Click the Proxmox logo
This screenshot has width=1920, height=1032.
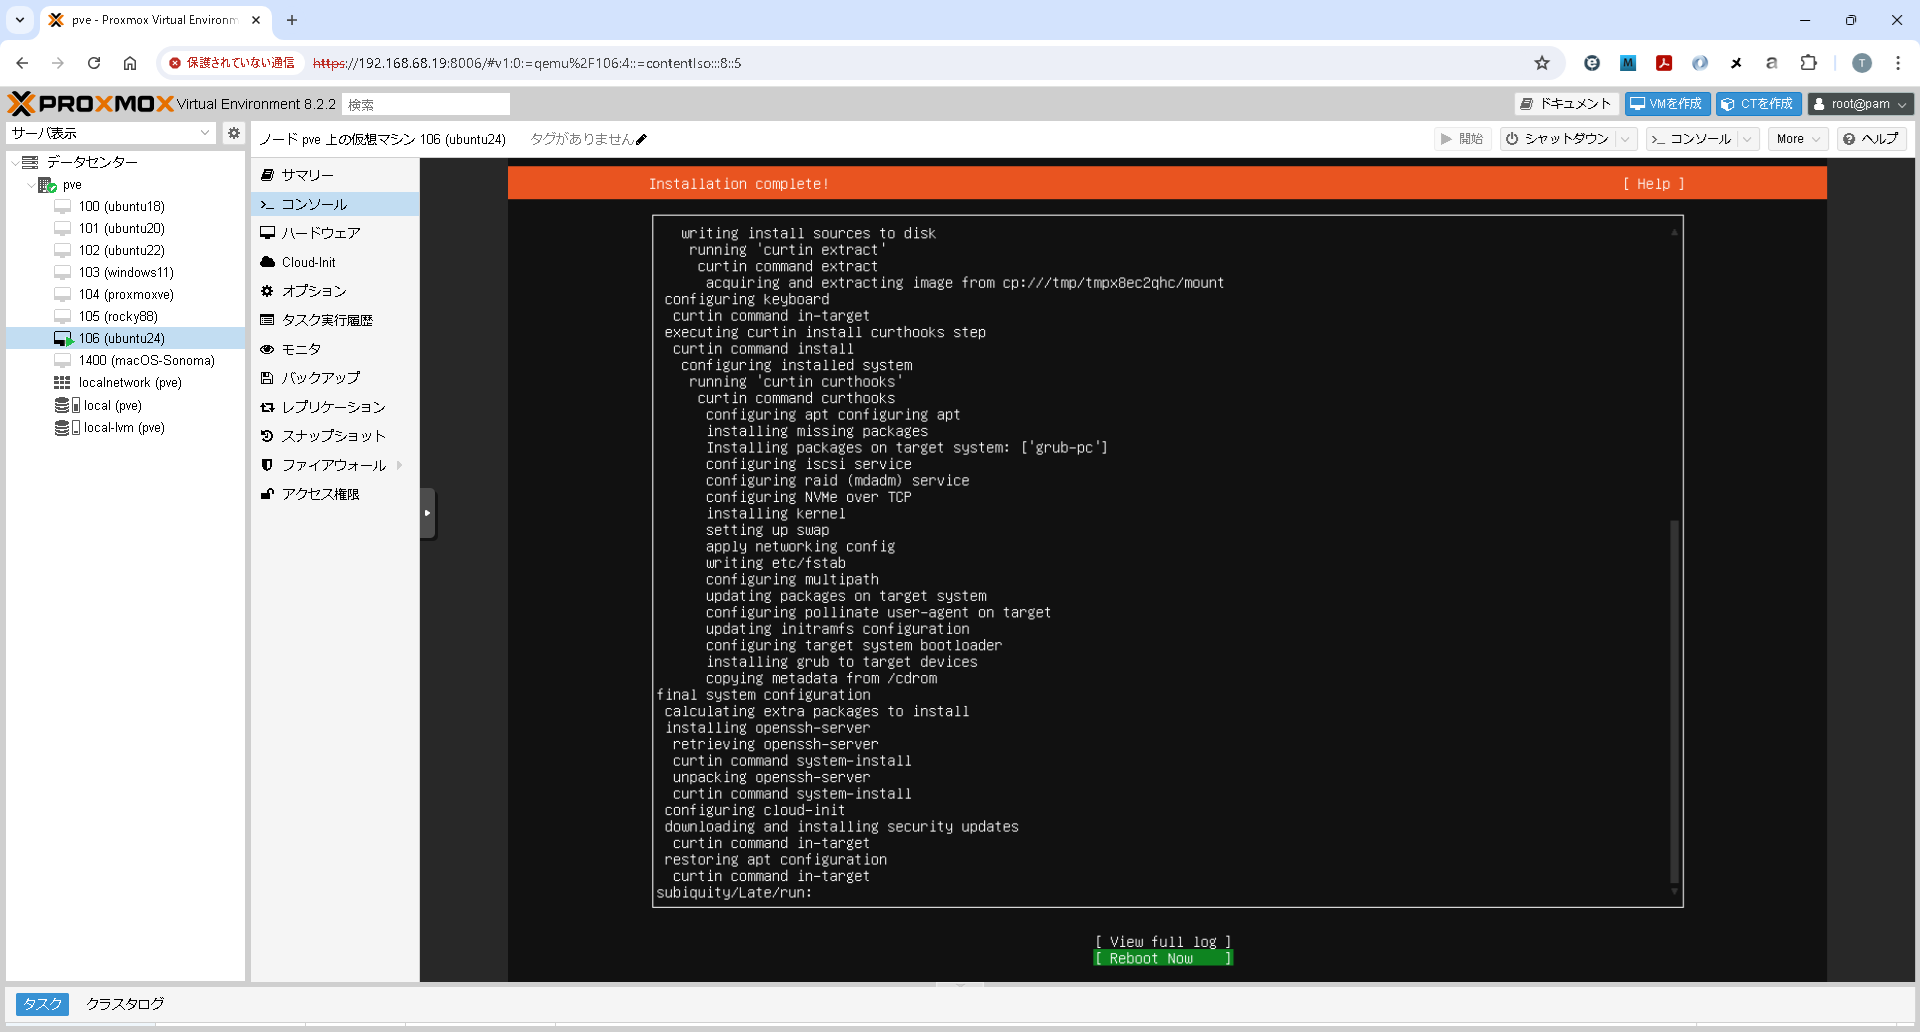pos(90,104)
